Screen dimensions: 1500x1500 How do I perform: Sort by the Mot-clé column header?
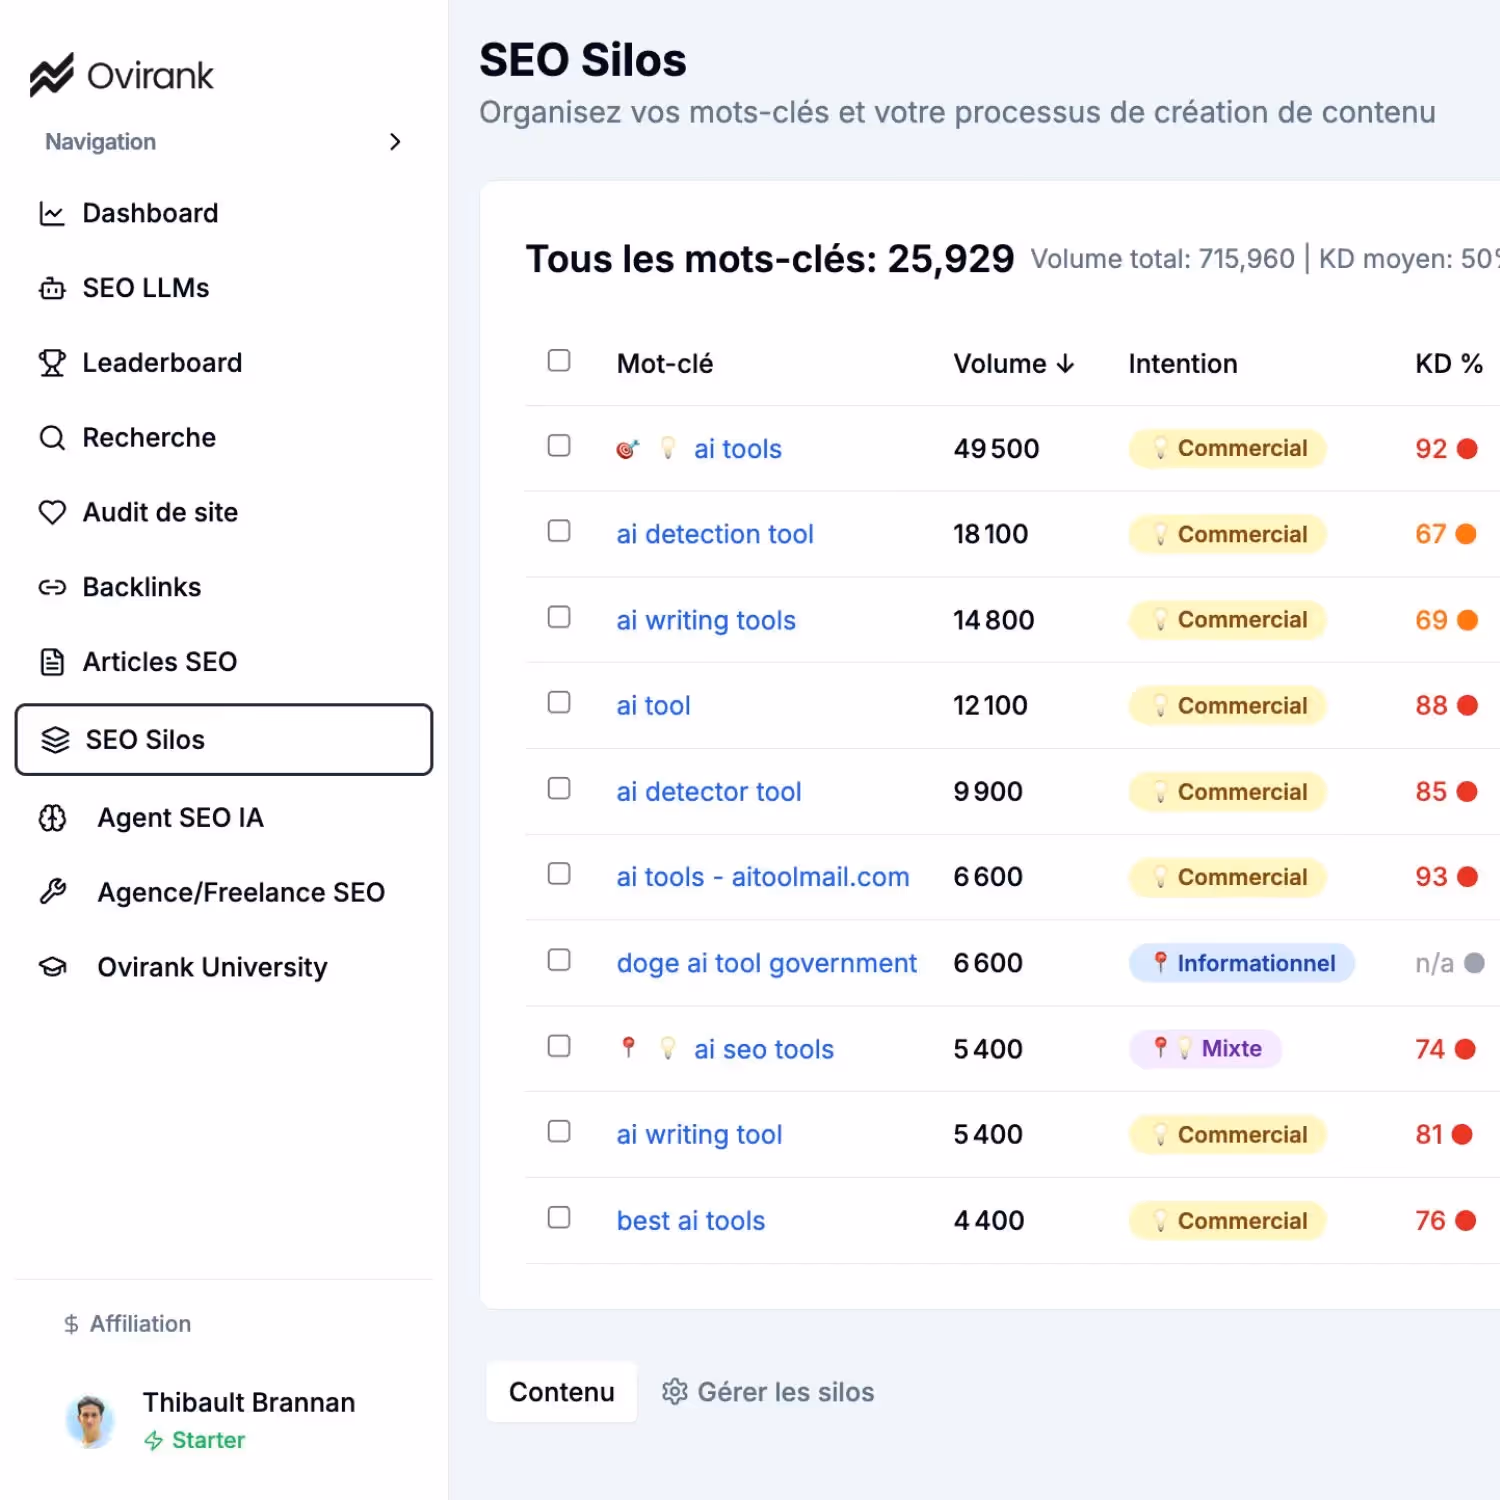point(665,364)
